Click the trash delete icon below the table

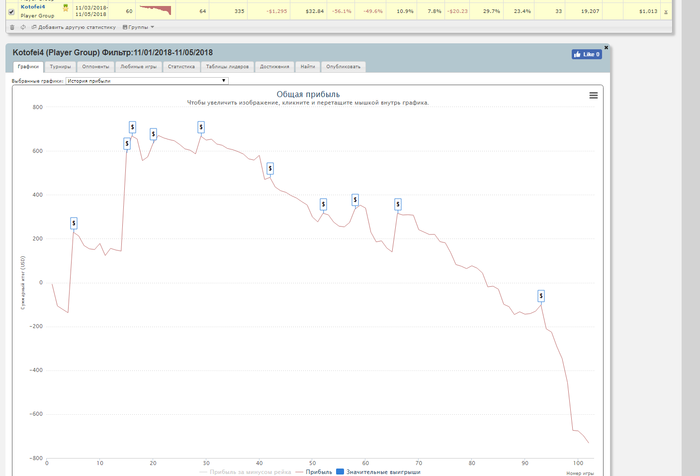pyautogui.click(x=12, y=27)
